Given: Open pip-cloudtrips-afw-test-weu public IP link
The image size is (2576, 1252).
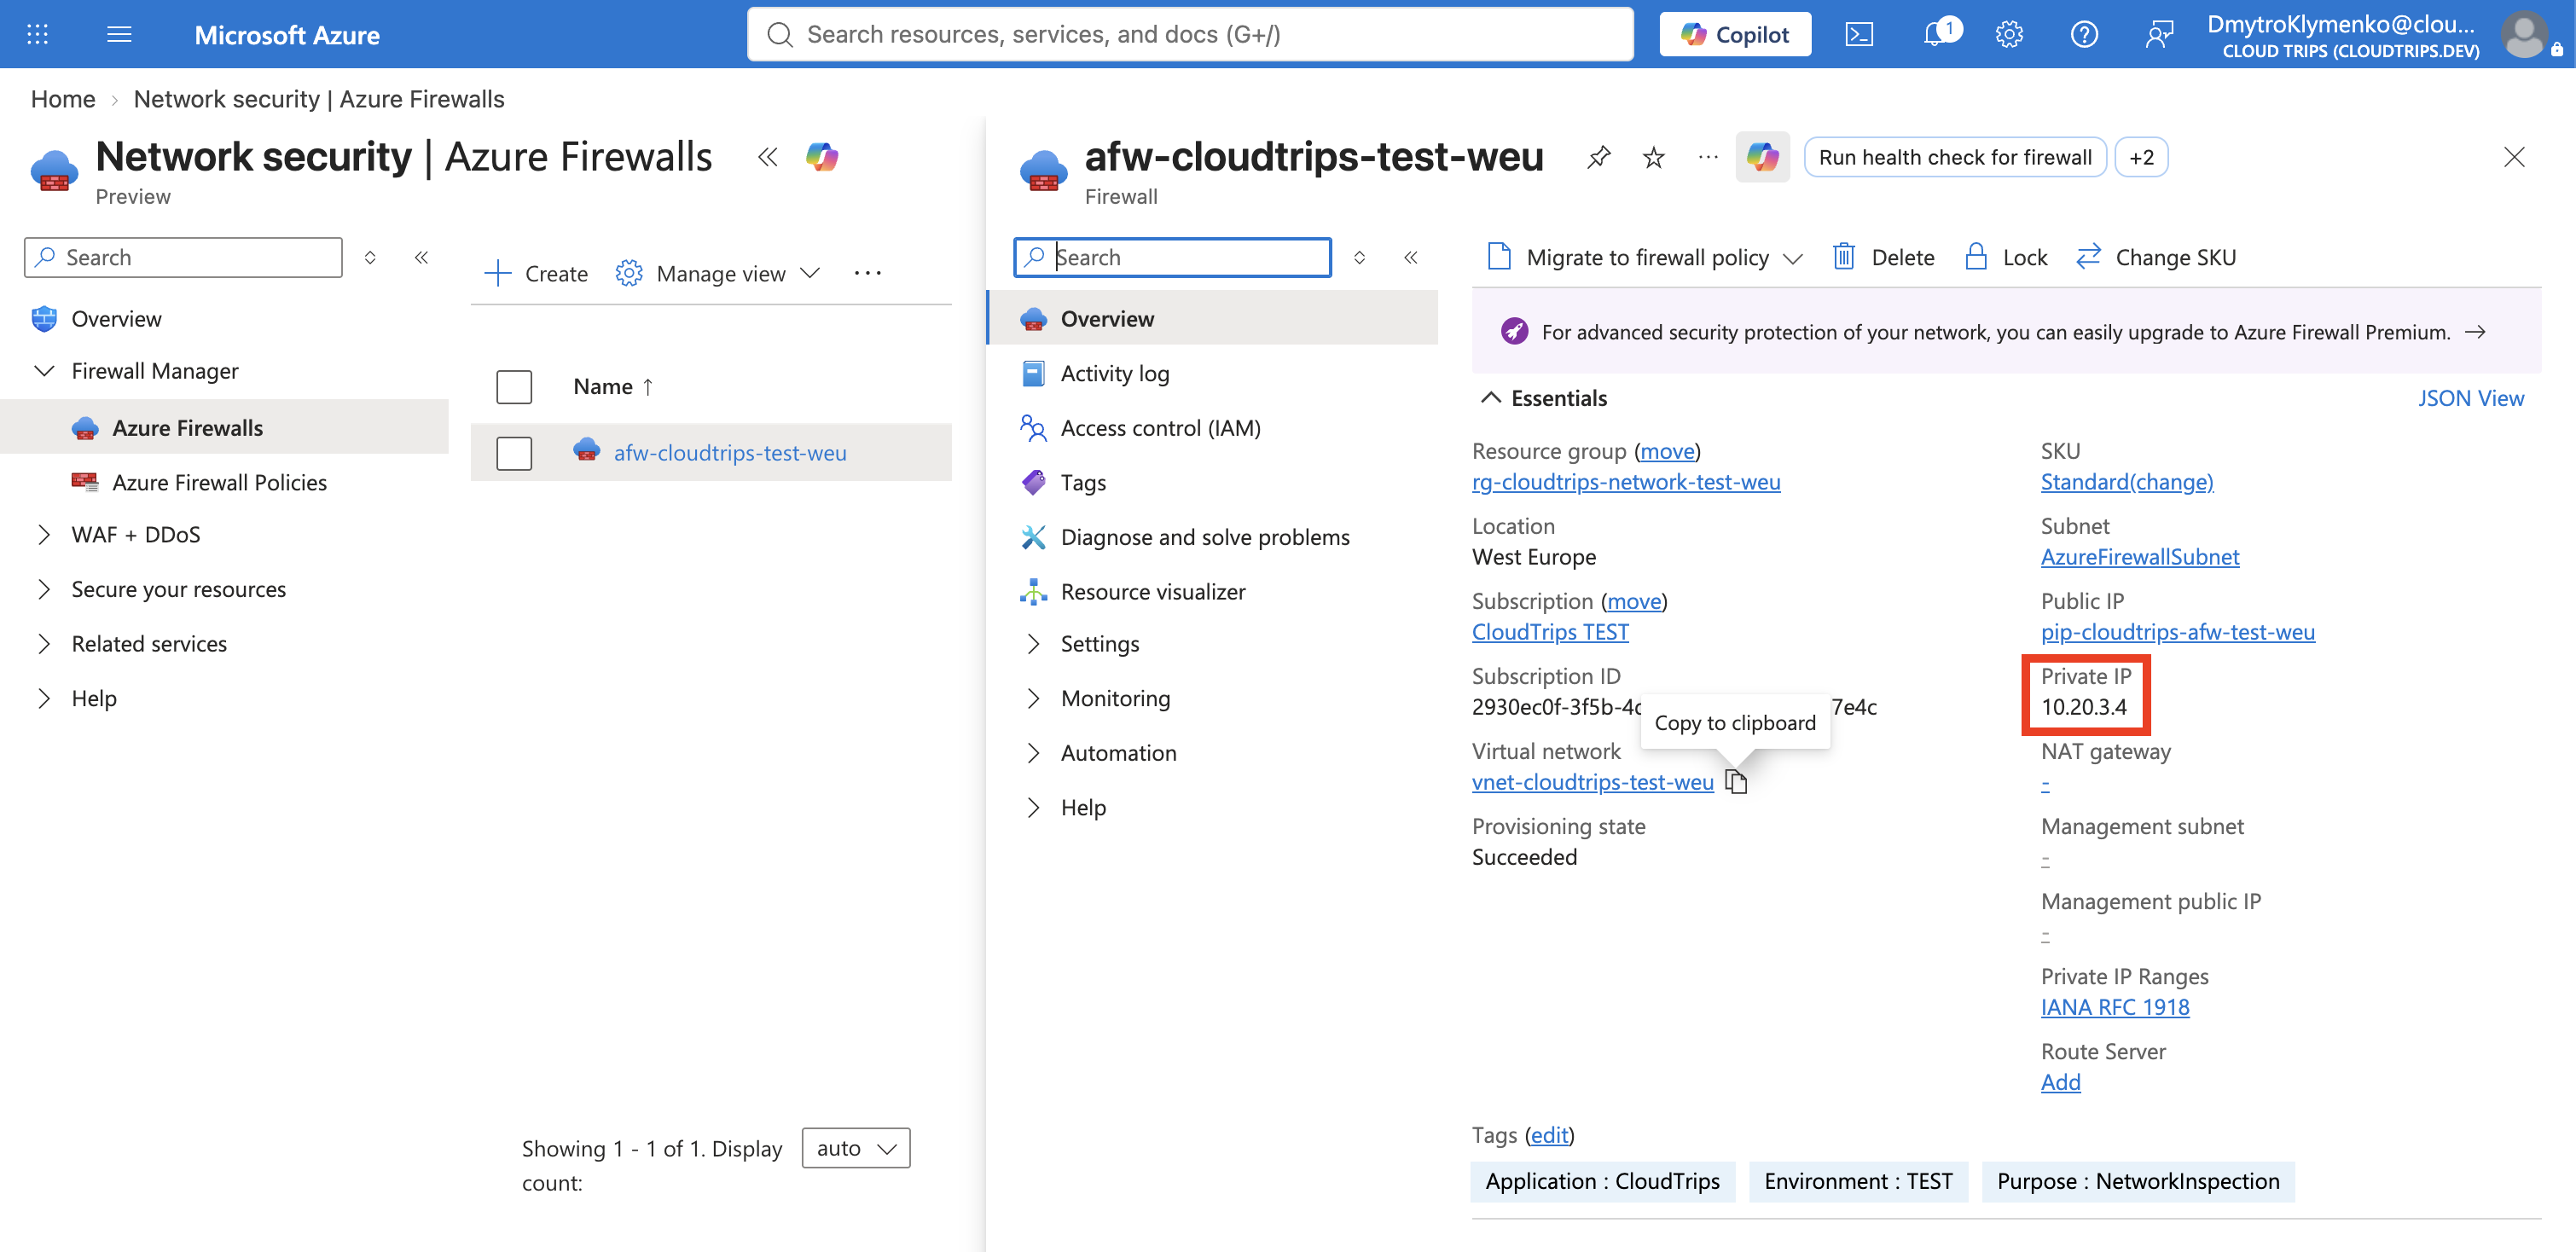Looking at the screenshot, I should point(2177,632).
